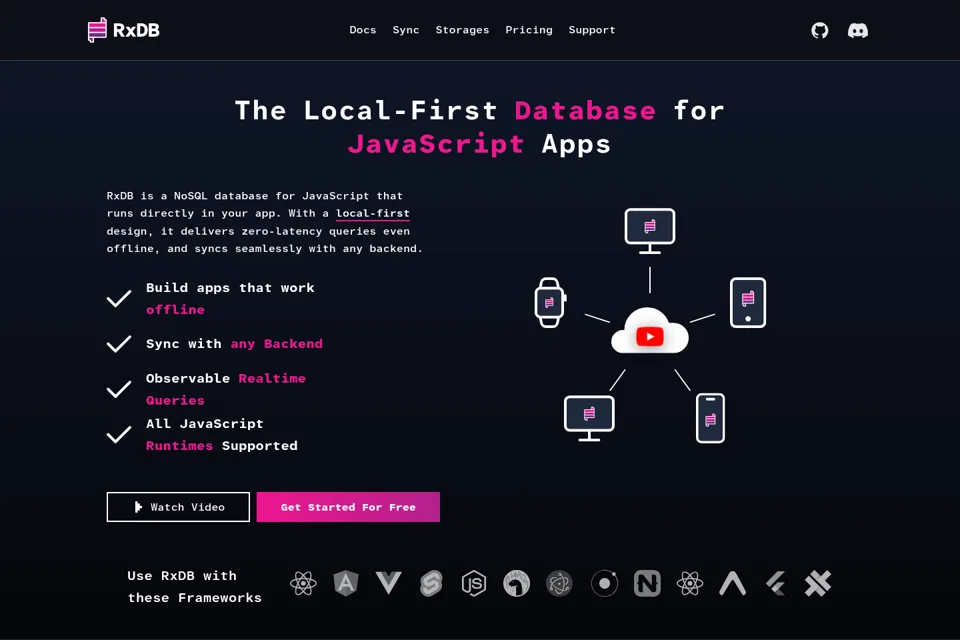
Task: Select the React Native icon after NativeScript
Action: click(x=690, y=583)
